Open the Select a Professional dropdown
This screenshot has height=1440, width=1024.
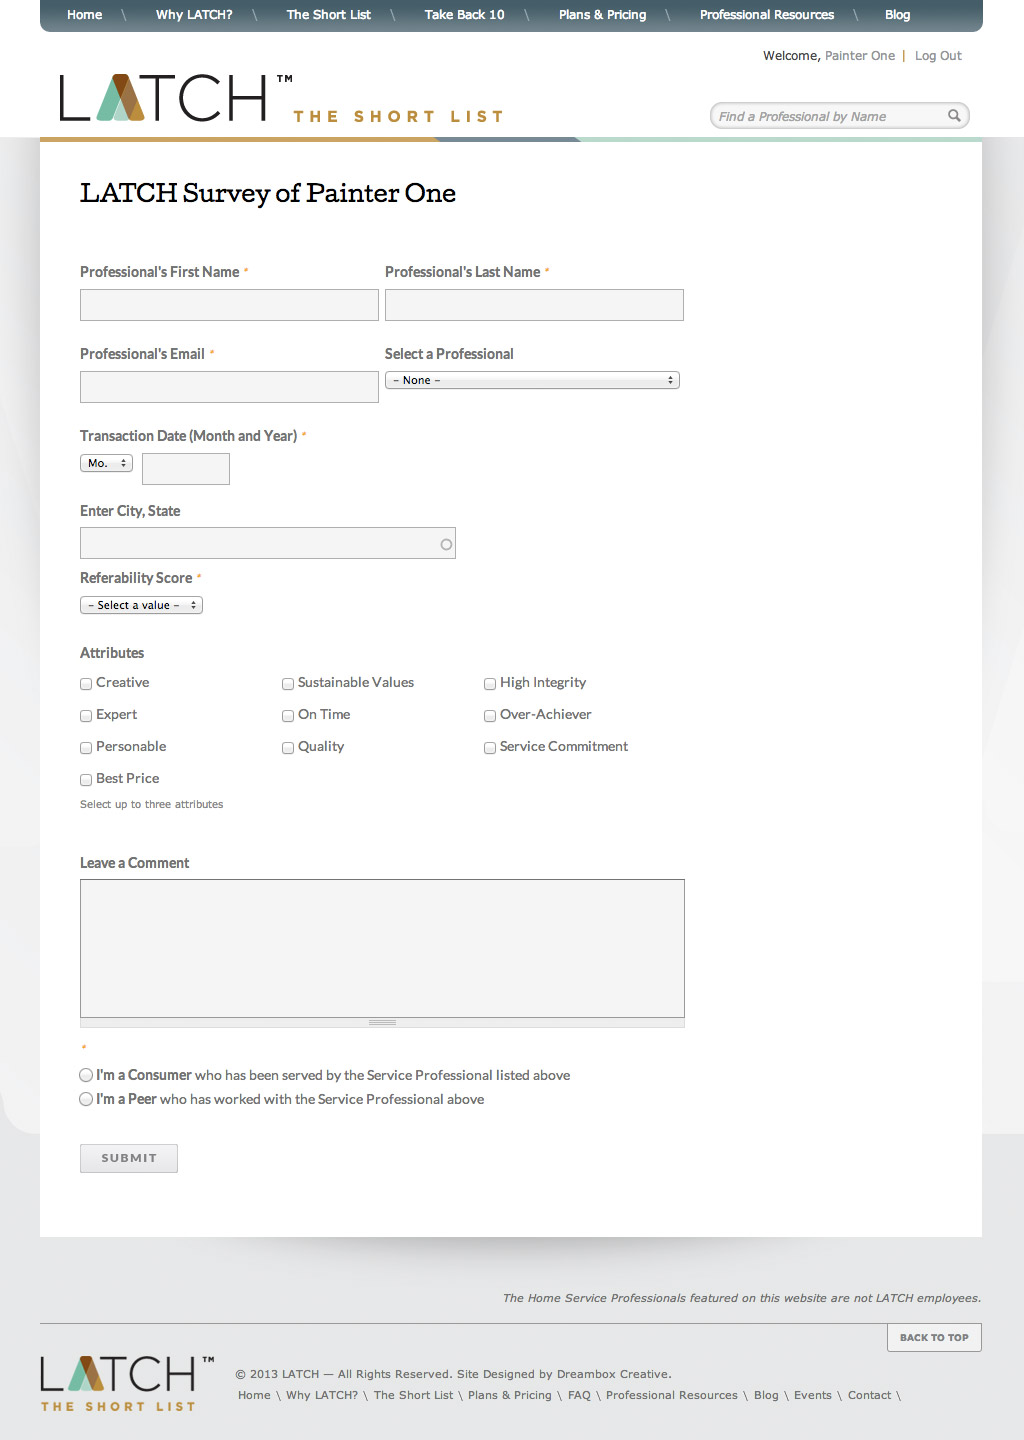(532, 380)
